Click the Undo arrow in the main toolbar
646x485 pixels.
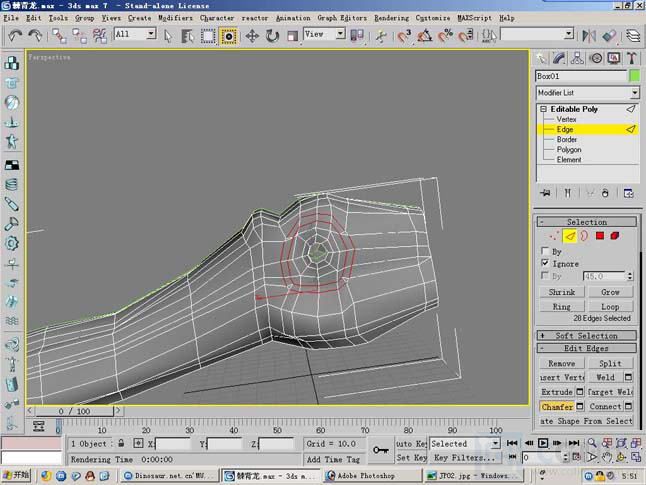pos(15,36)
